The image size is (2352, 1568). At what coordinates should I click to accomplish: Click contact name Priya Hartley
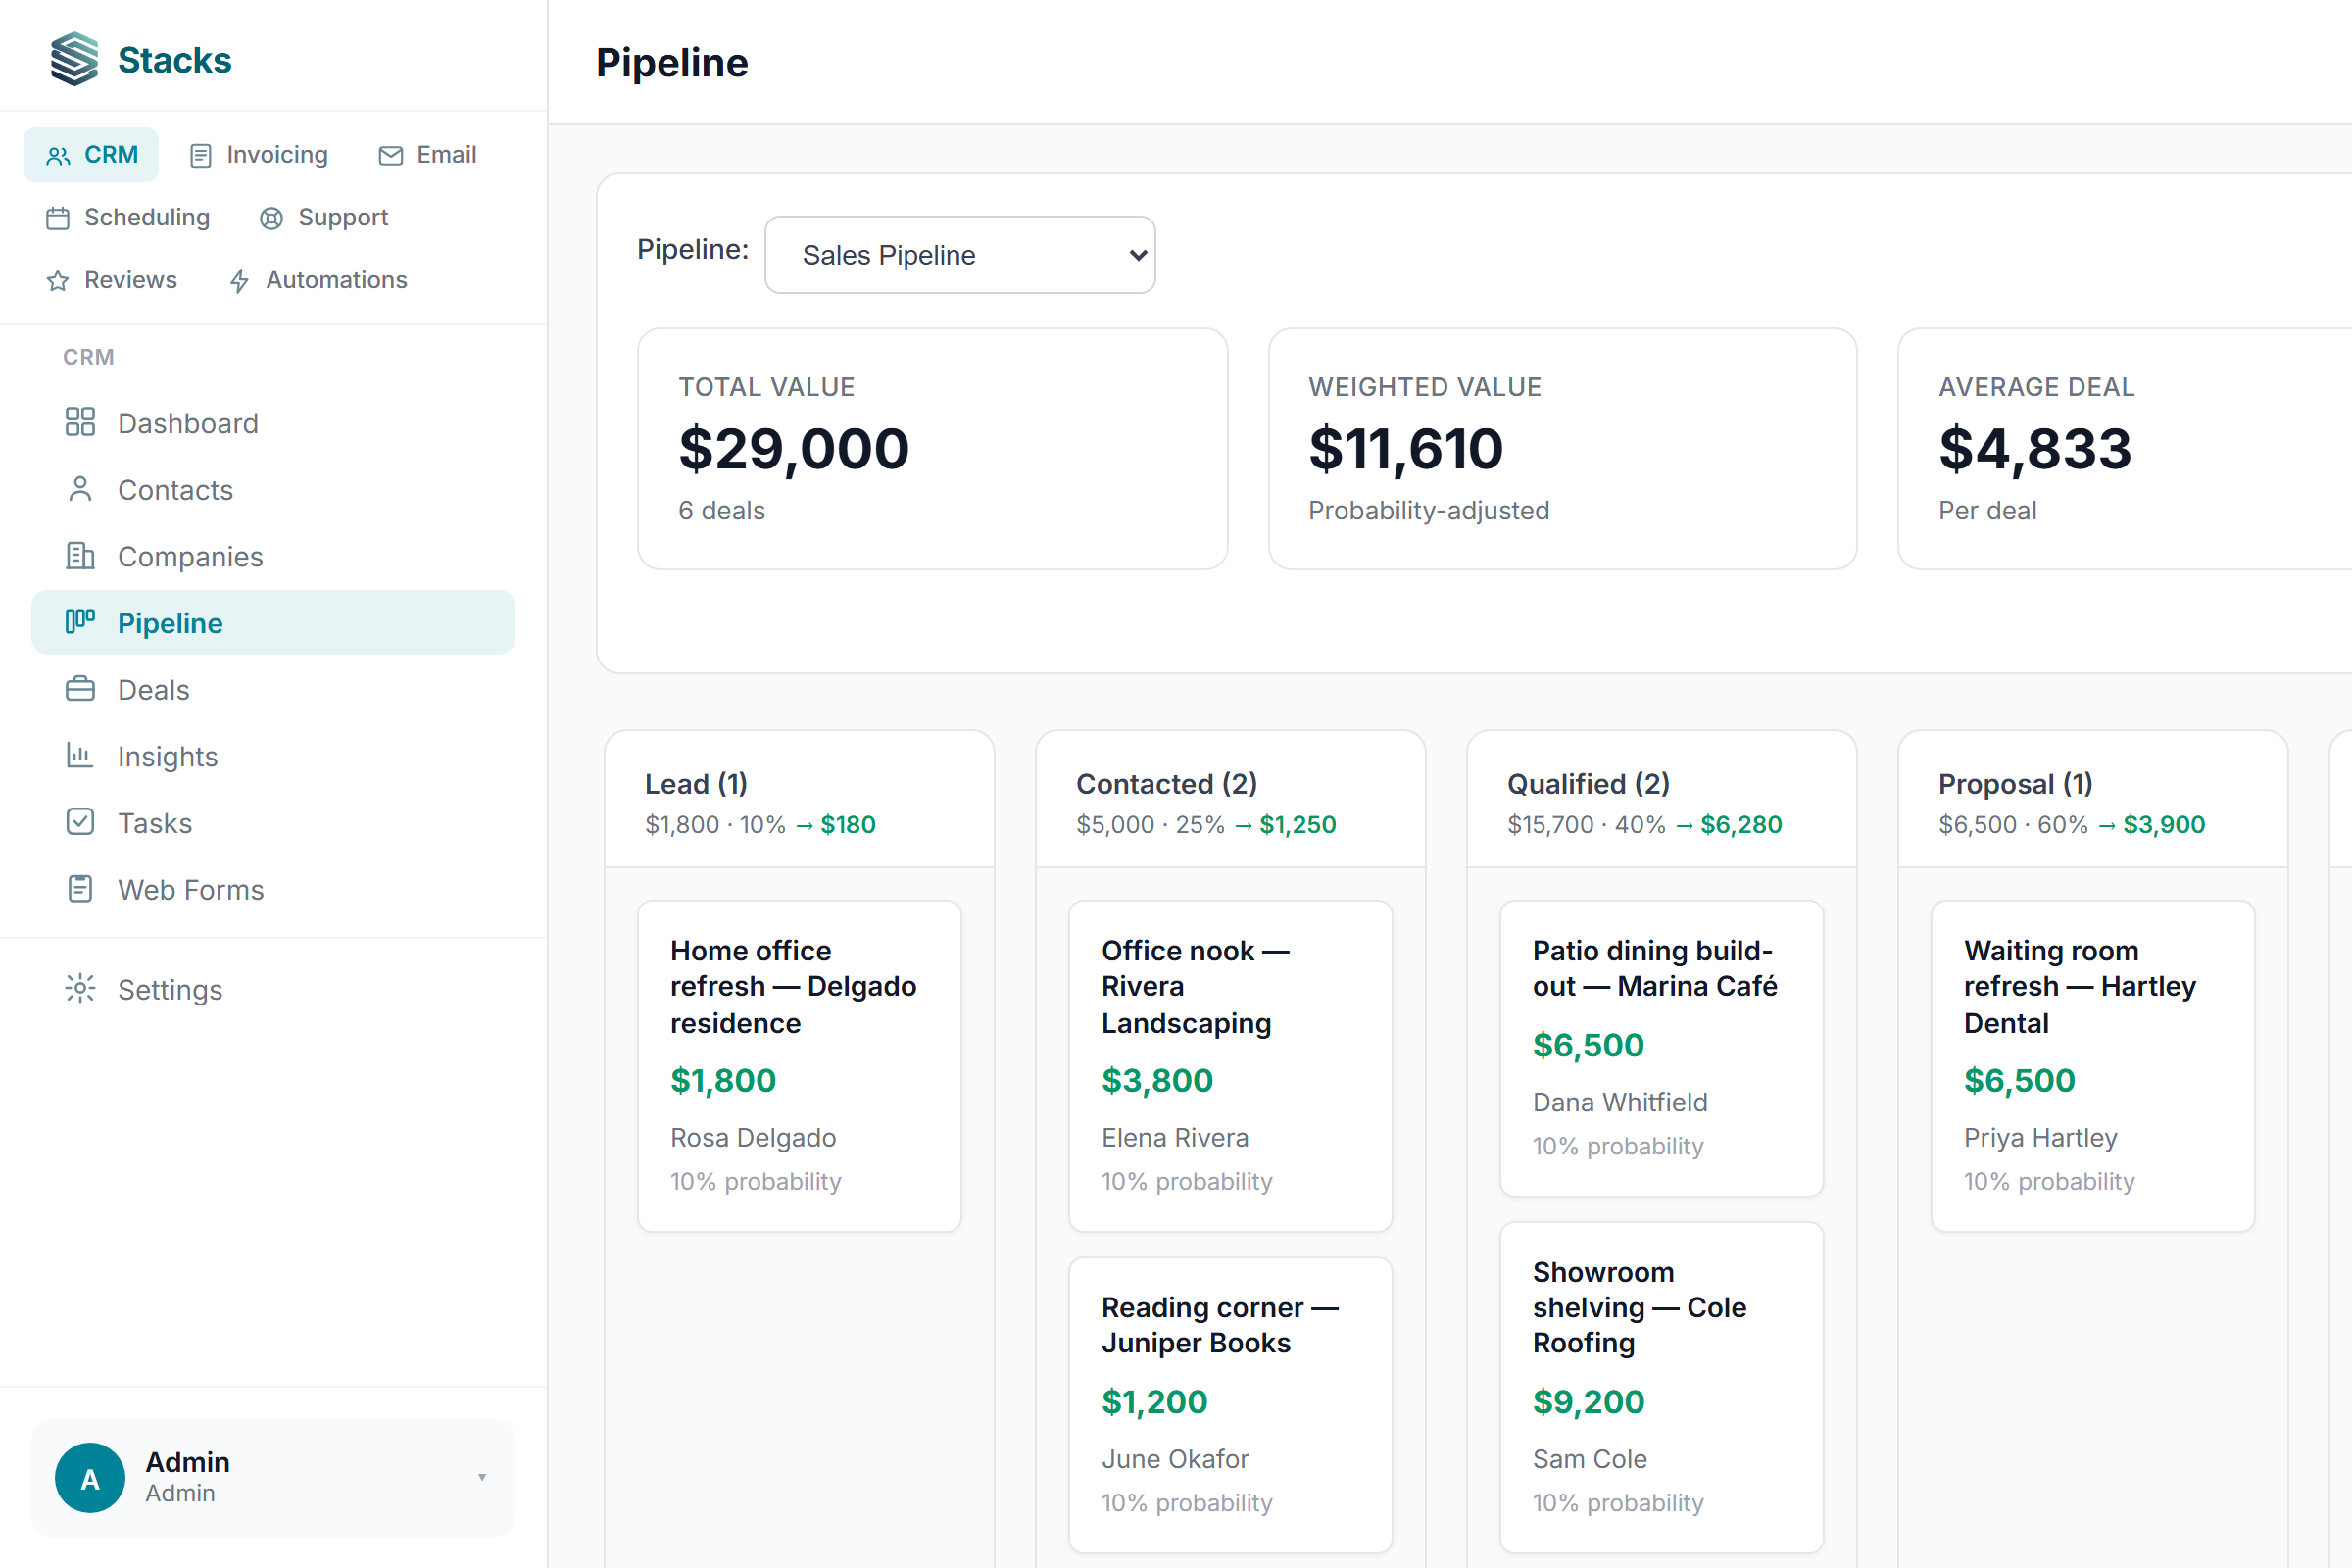(2040, 1138)
